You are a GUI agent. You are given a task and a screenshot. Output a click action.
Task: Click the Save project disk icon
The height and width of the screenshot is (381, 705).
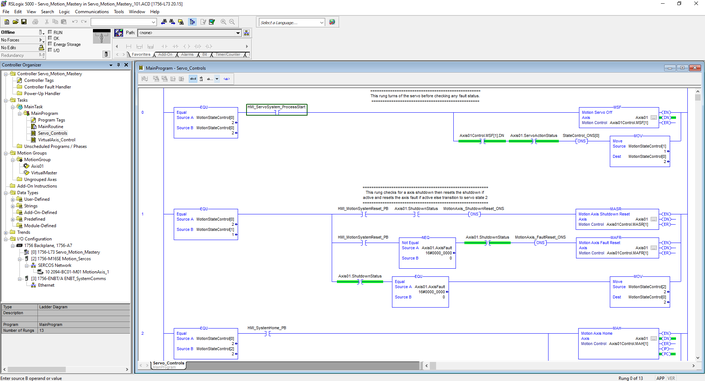[x=24, y=22]
